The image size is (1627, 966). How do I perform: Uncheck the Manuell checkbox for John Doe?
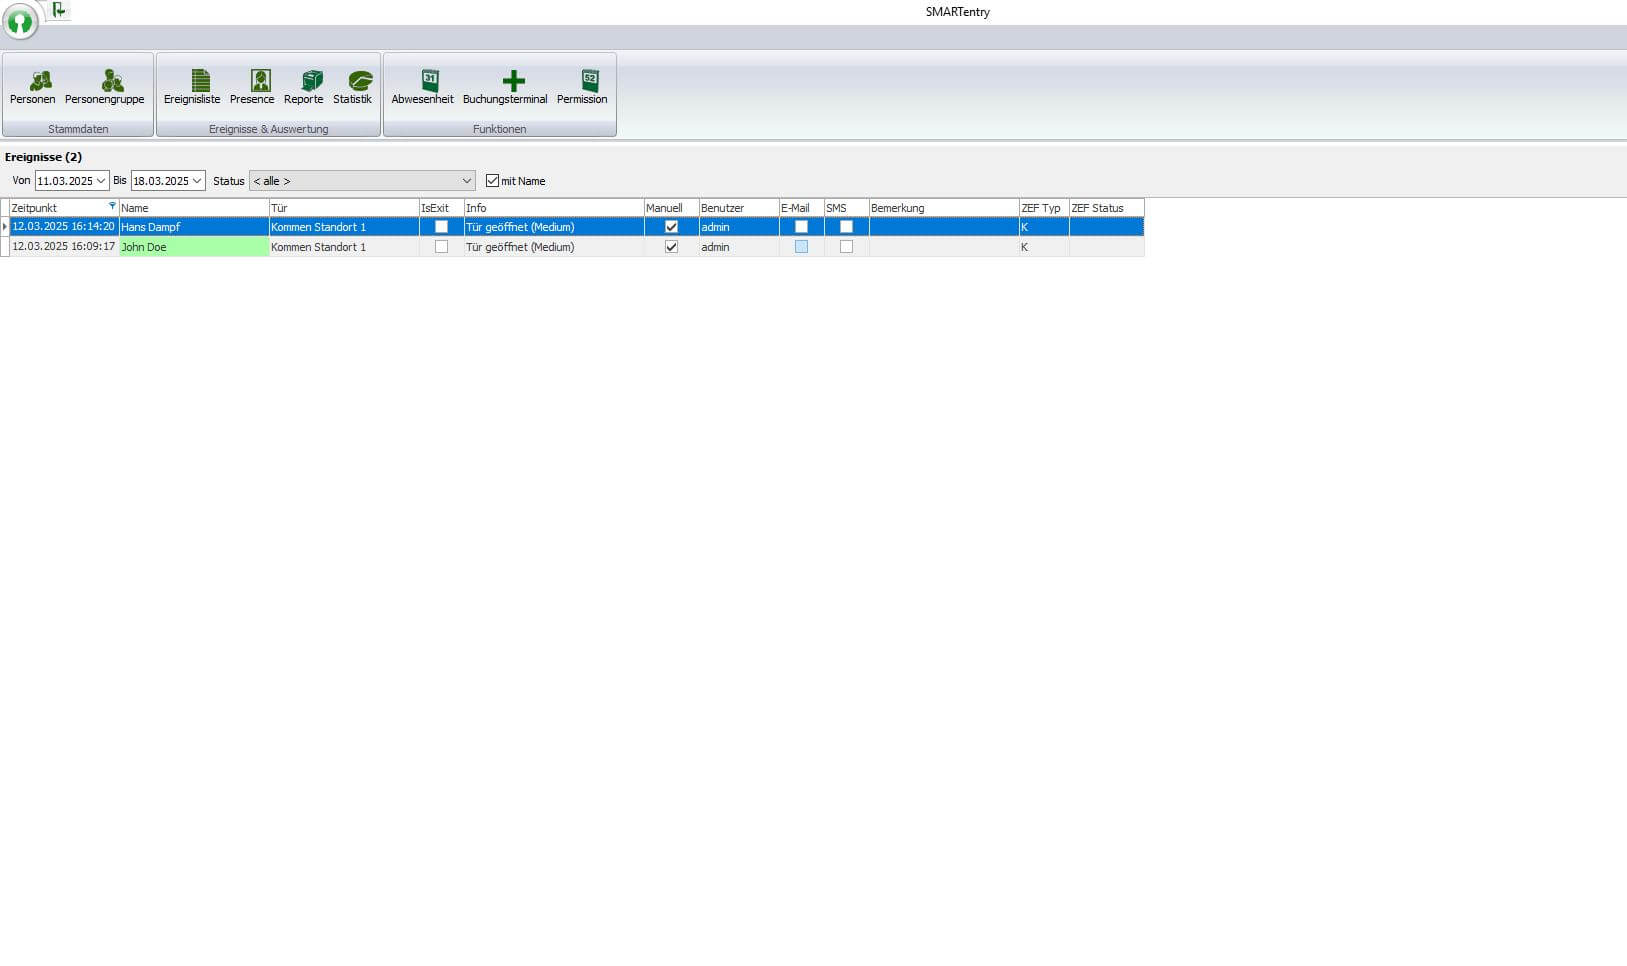pos(670,247)
